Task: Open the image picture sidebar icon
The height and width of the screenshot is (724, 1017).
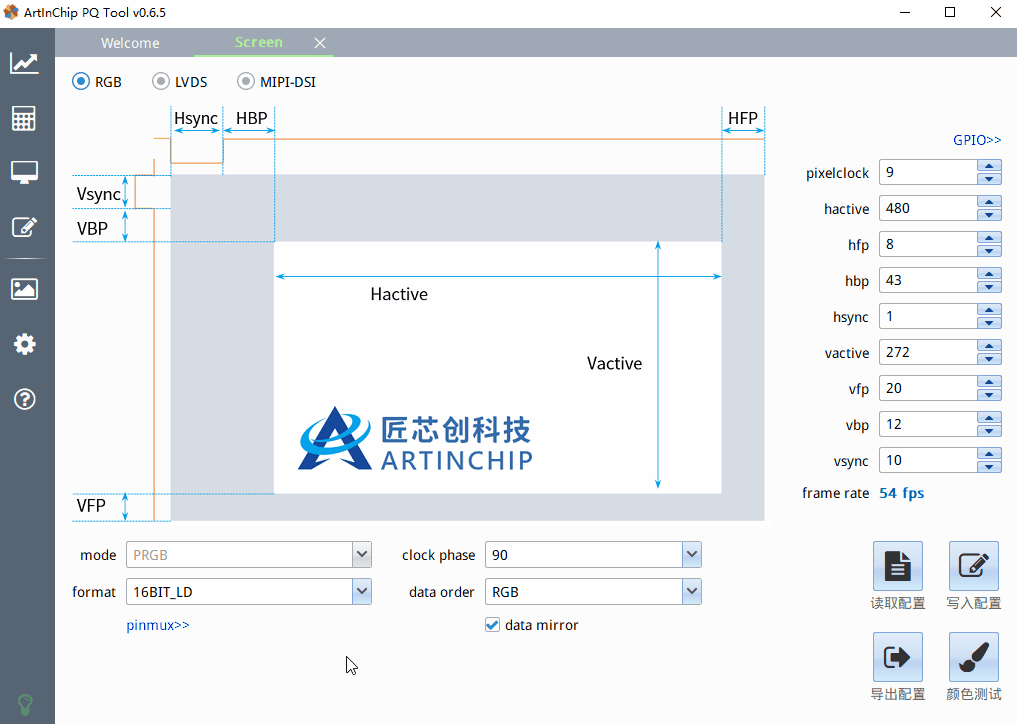Action: pos(25,290)
